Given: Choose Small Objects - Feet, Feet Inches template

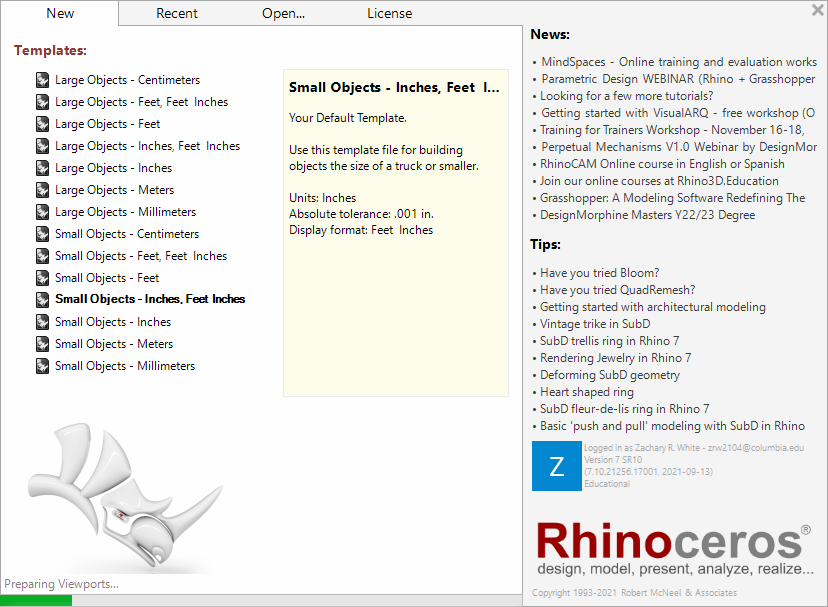Looking at the screenshot, I should pos(141,256).
